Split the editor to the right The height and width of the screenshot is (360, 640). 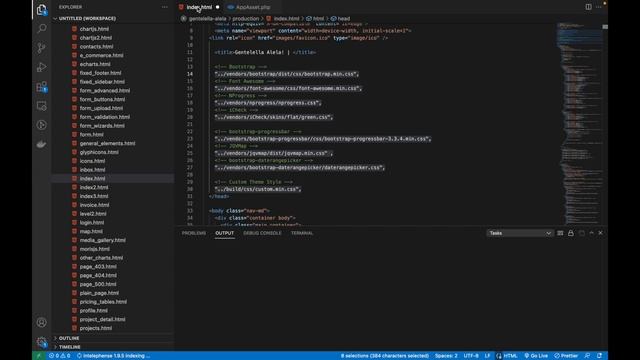pos(588,7)
